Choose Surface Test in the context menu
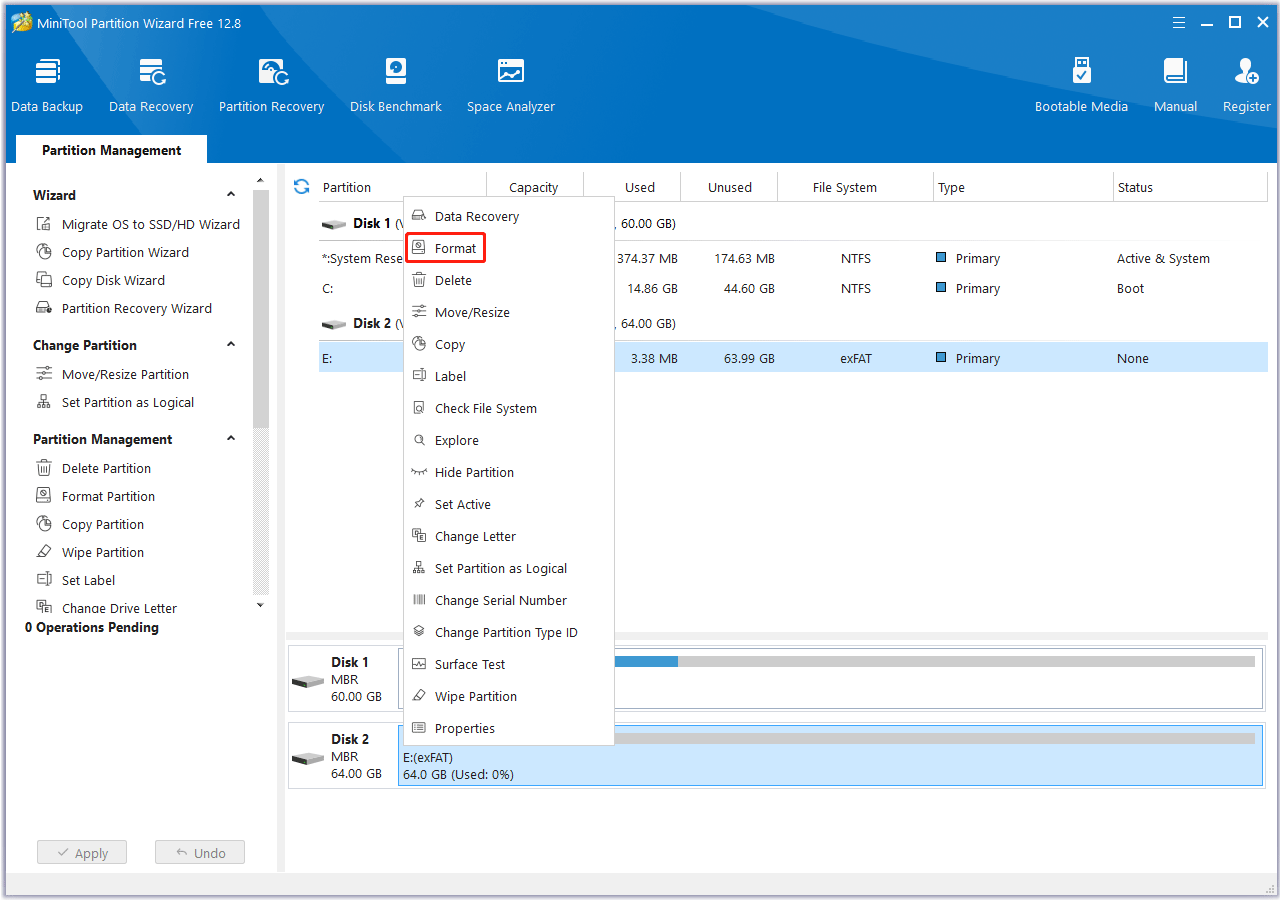The width and height of the screenshot is (1280, 900). click(x=508, y=664)
